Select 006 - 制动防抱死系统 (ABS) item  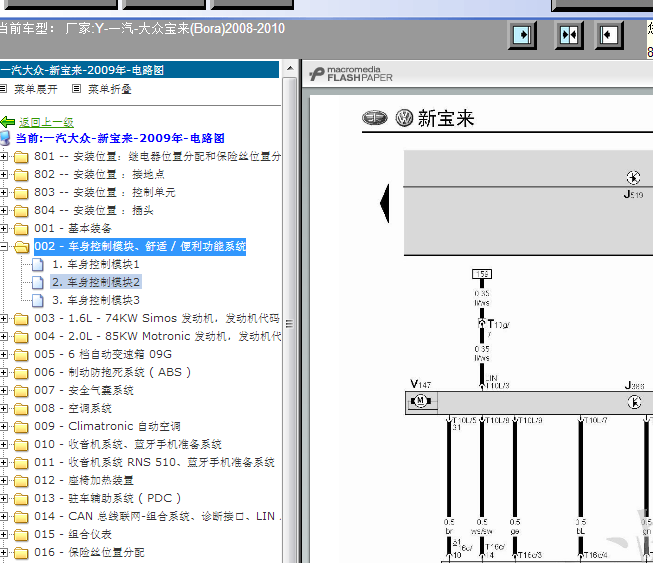click(x=112, y=372)
